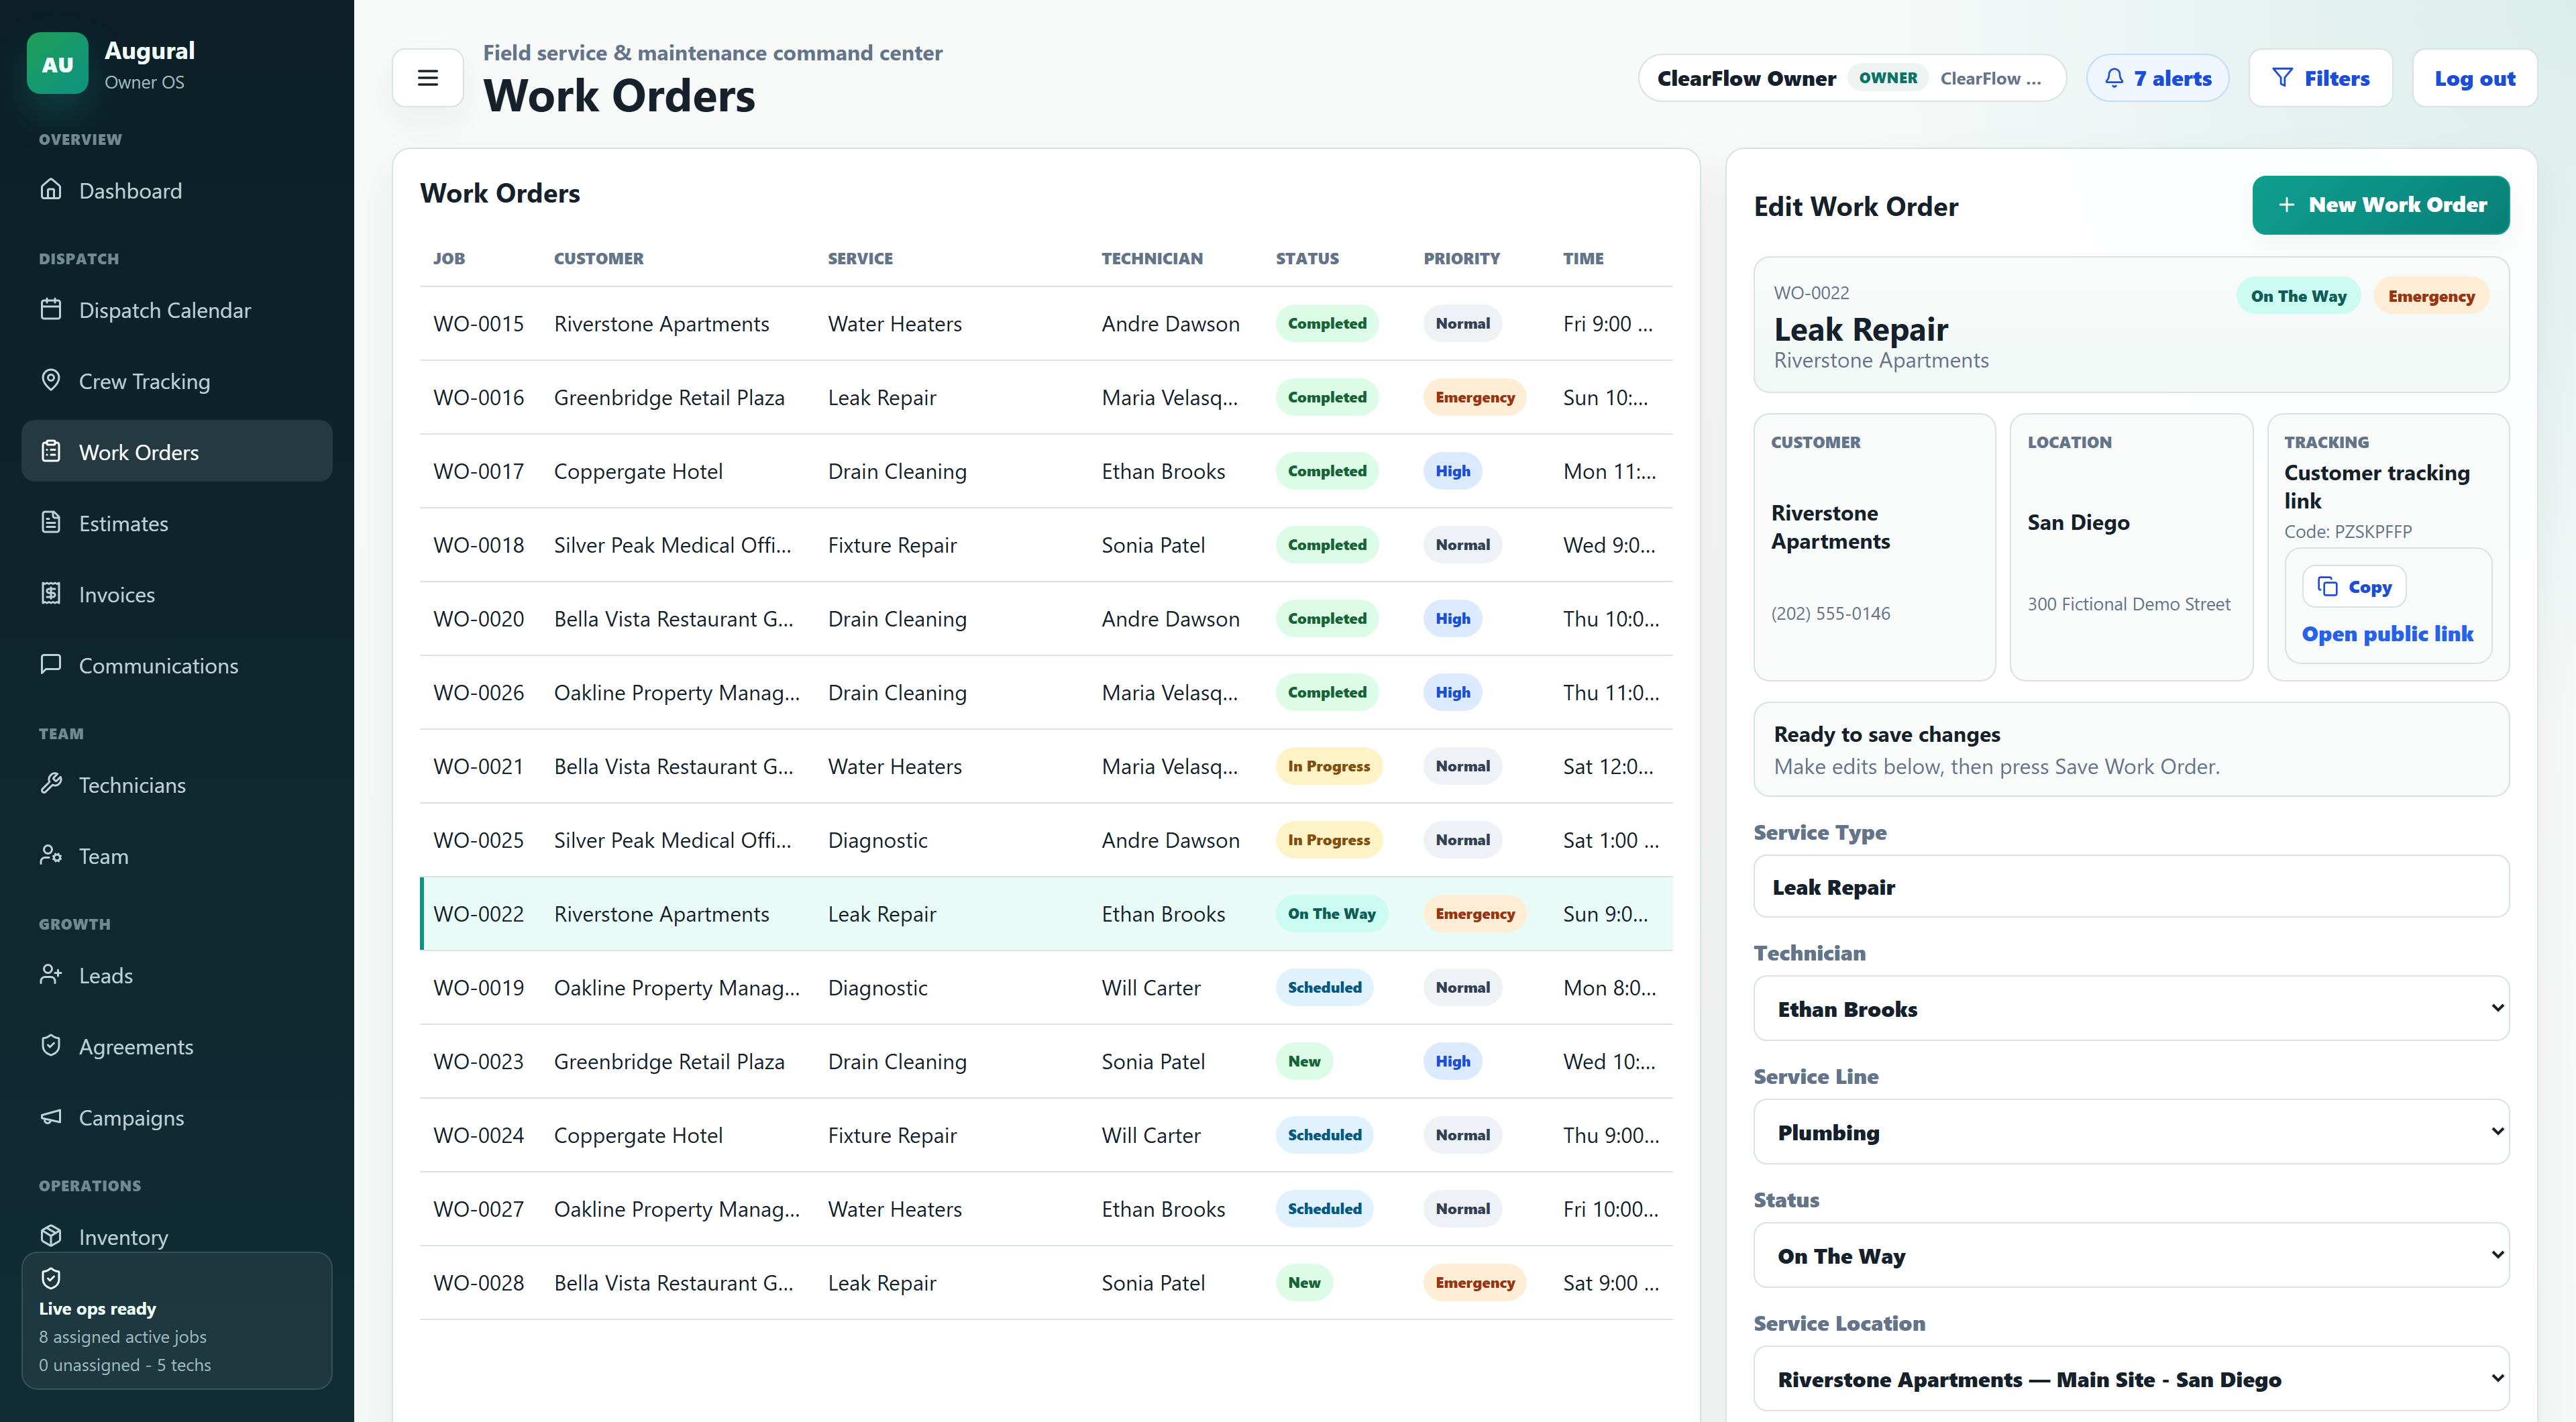The height and width of the screenshot is (1422, 2576).
Task: Click the PRIORITY column header
Action: tap(1461, 258)
